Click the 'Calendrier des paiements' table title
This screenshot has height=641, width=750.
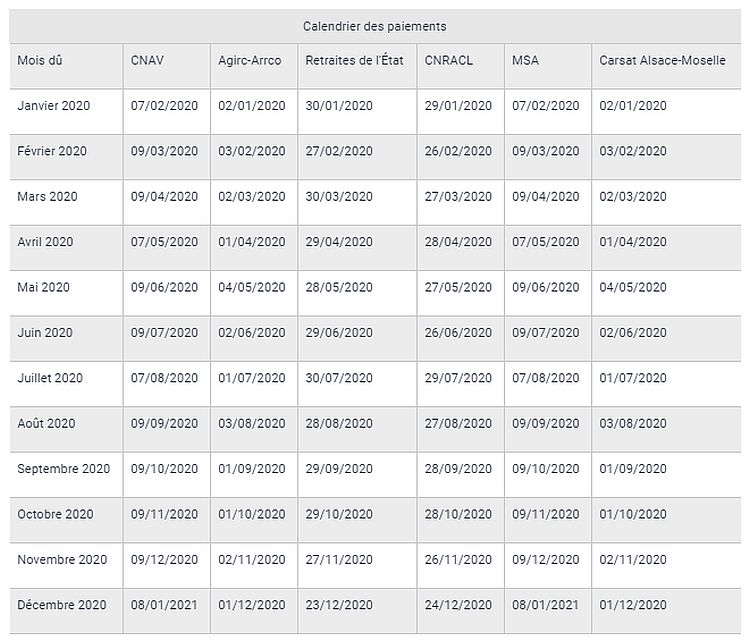click(x=375, y=26)
